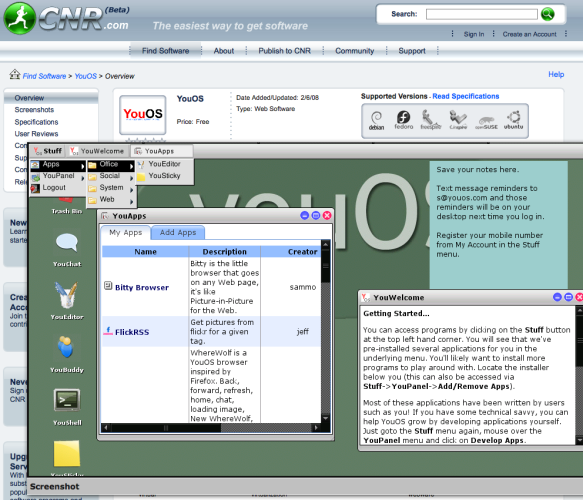Click the YouApps vertical scrollbar down arrow

click(326, 419)
